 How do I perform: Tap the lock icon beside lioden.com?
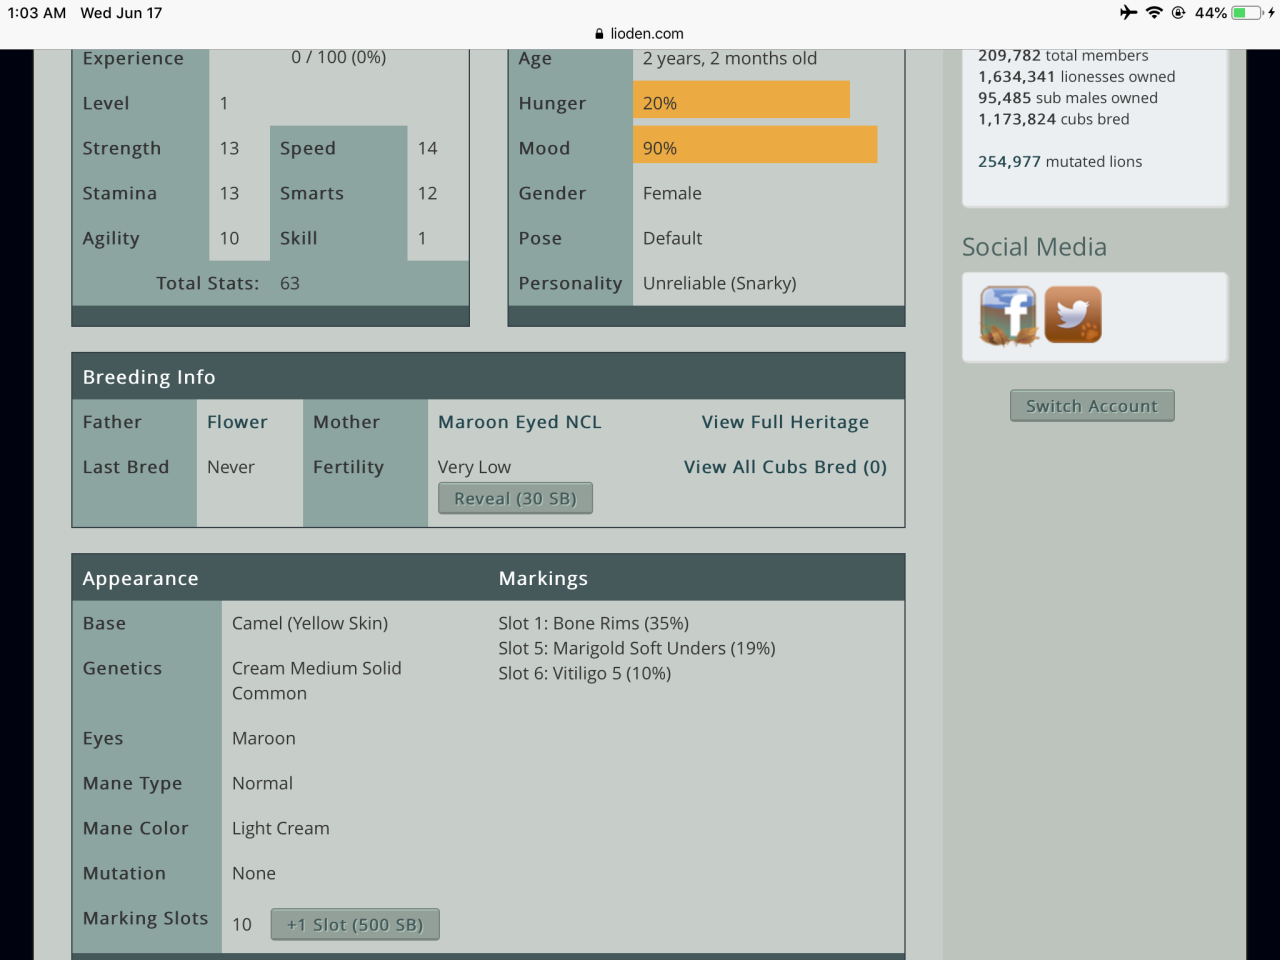599,34
